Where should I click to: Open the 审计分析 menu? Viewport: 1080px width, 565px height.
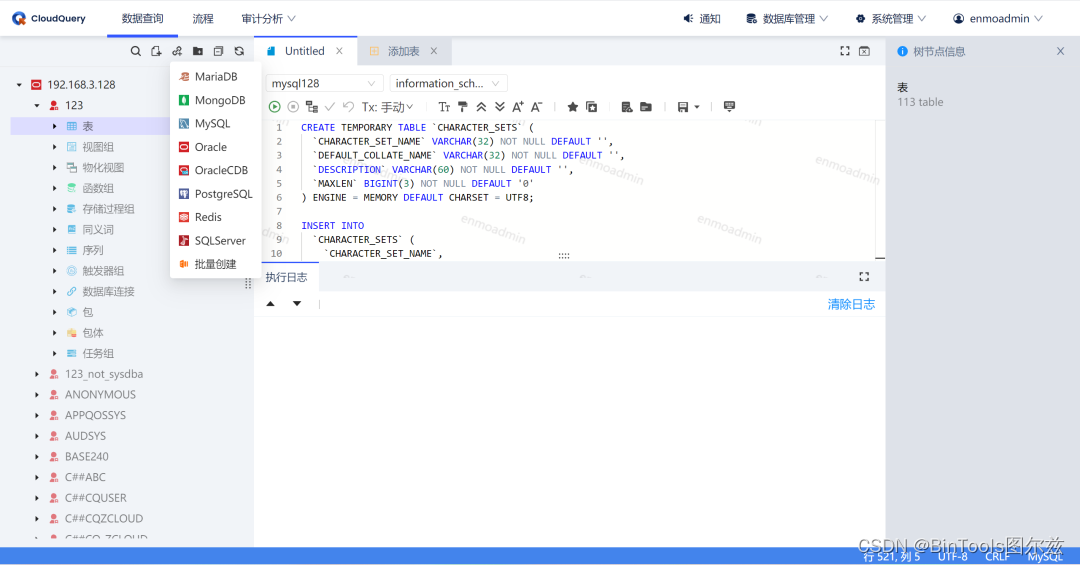[x=269, y=19]
